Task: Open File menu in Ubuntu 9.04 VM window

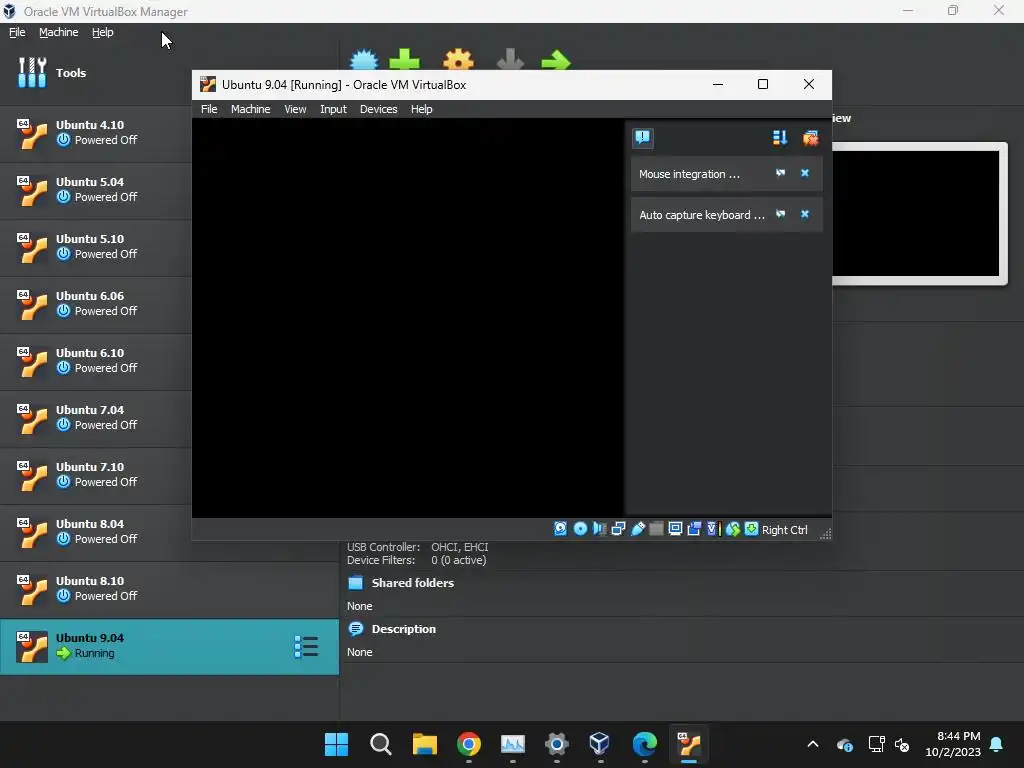Action: 209,109
